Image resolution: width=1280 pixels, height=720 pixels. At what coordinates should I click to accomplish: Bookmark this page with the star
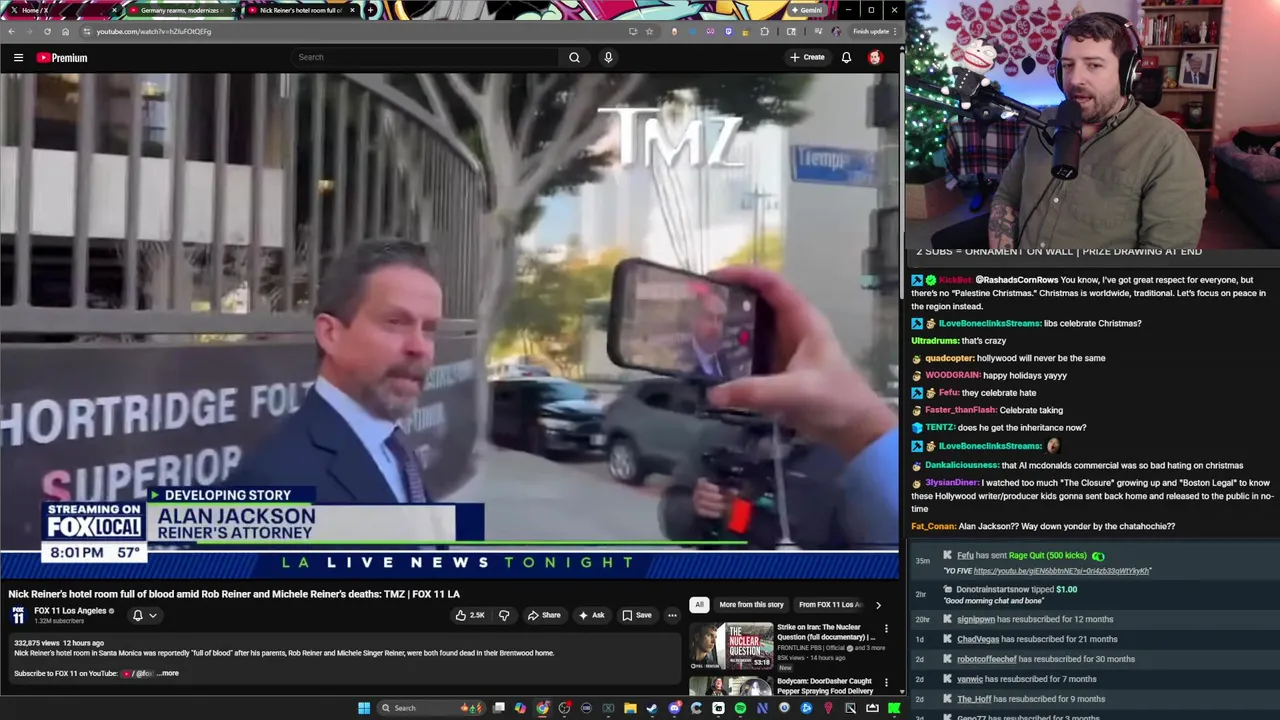pyautogui.click(x=649, y=31)
